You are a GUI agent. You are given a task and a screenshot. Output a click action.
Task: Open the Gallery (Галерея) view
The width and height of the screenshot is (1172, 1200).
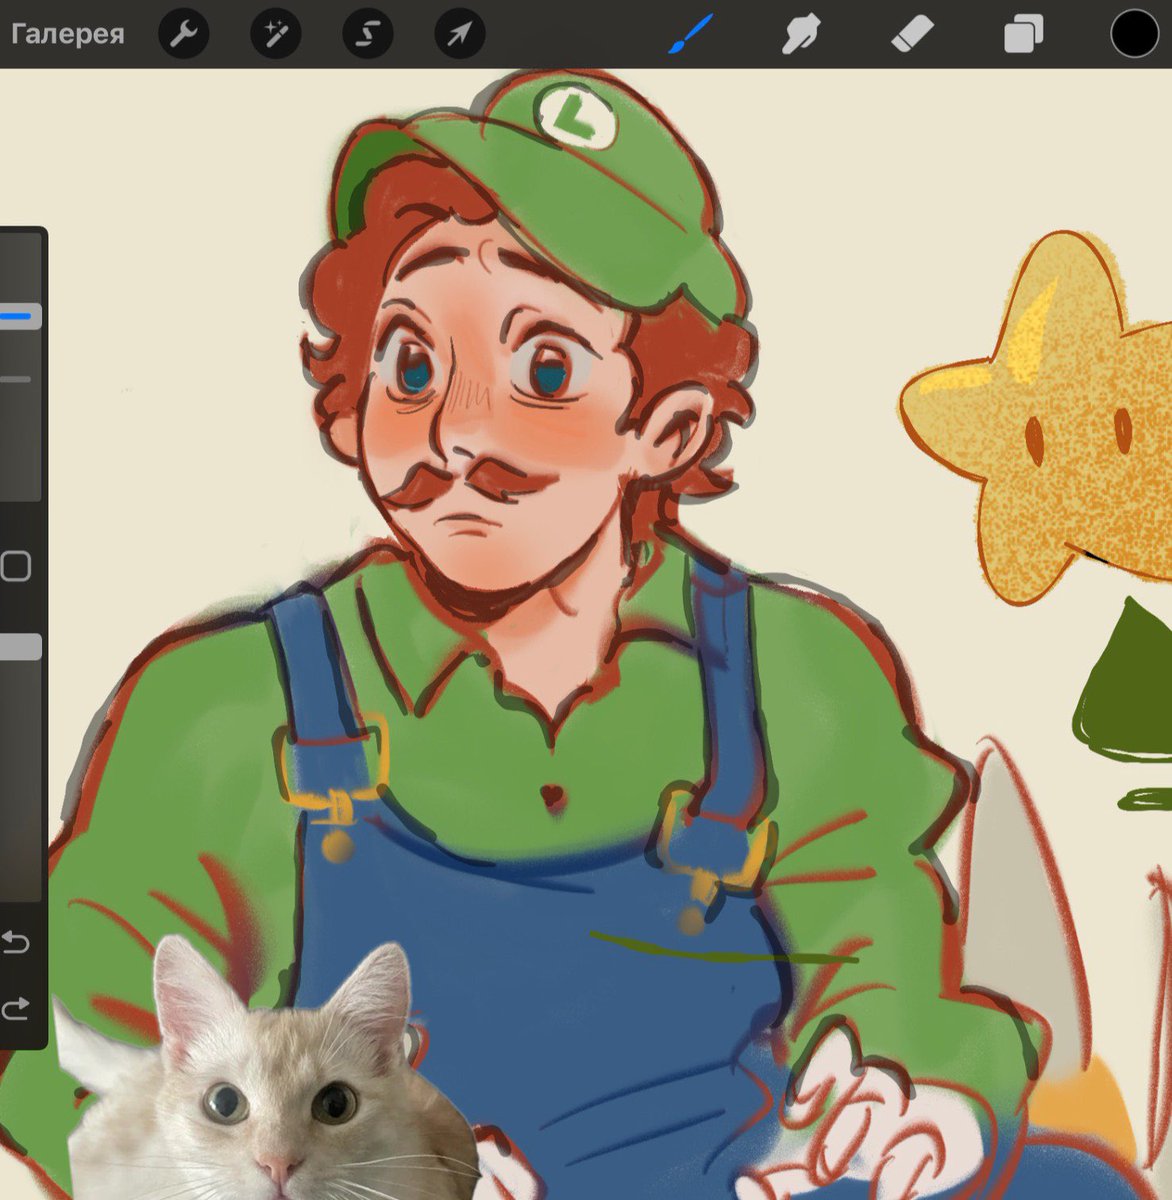[x=67, y=35]
